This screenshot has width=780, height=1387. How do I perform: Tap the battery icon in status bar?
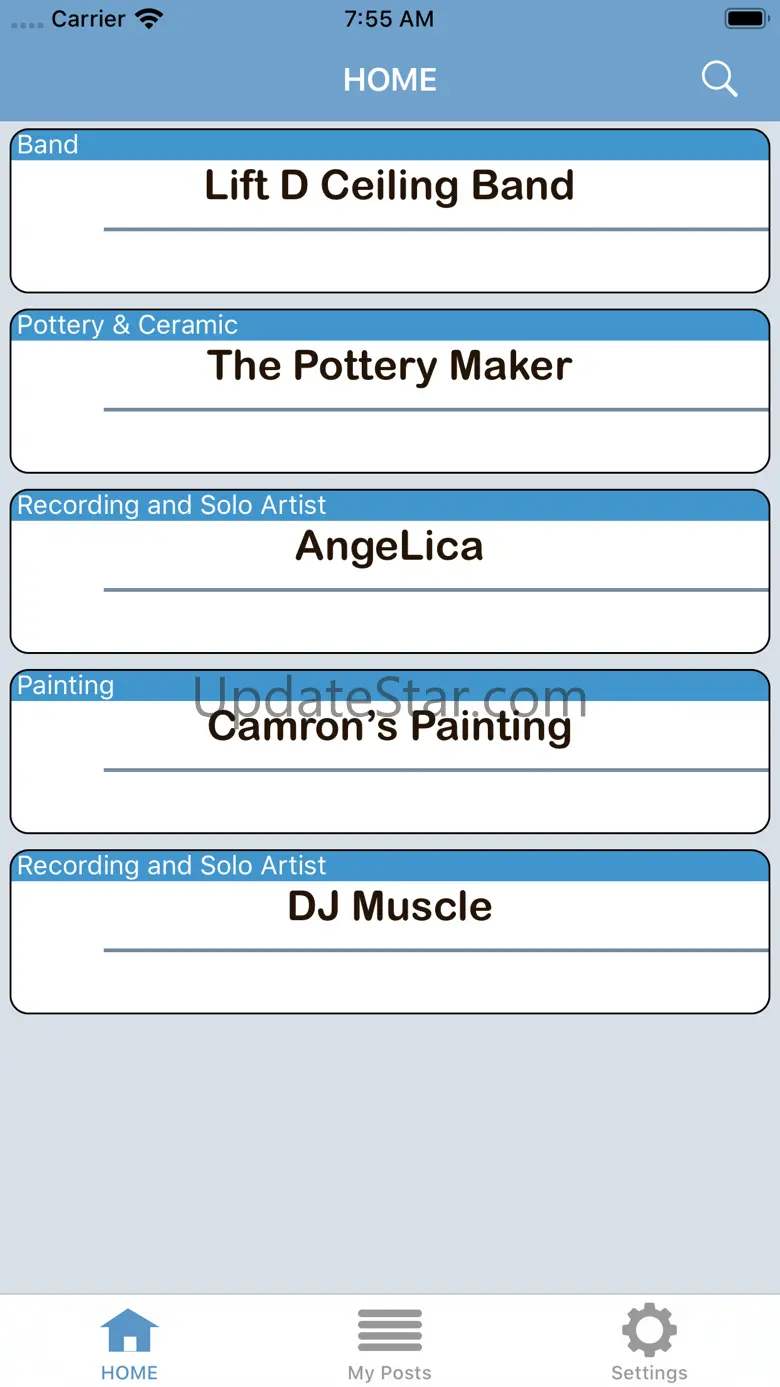[x=747, y=18]
